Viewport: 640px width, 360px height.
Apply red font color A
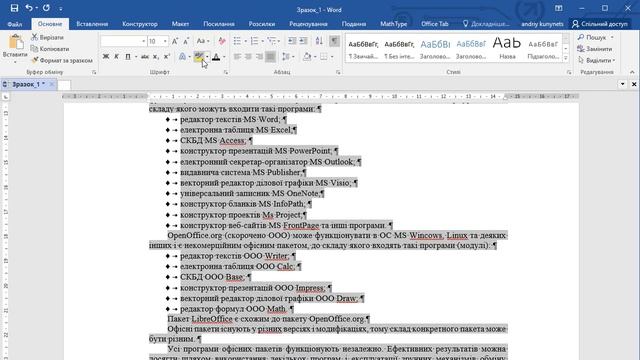(x=216, y=57)
